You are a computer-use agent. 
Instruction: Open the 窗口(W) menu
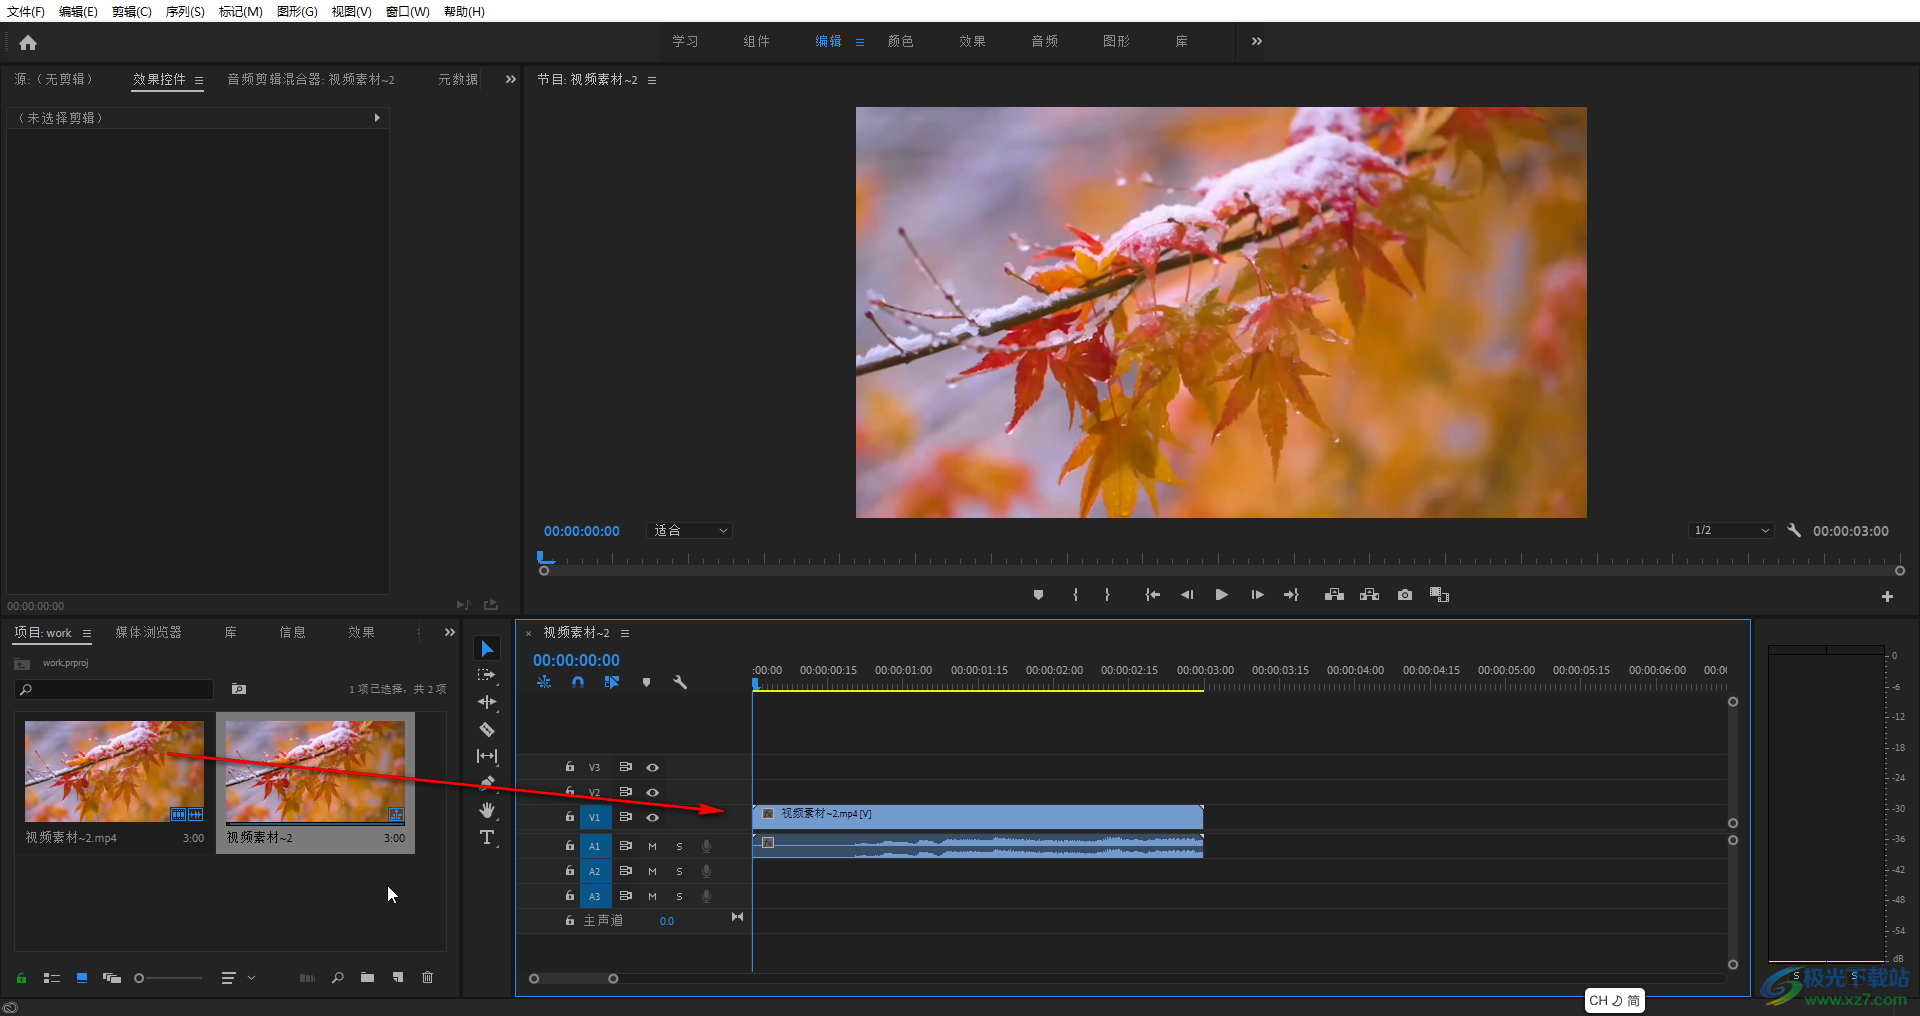(x=407, y=11)
